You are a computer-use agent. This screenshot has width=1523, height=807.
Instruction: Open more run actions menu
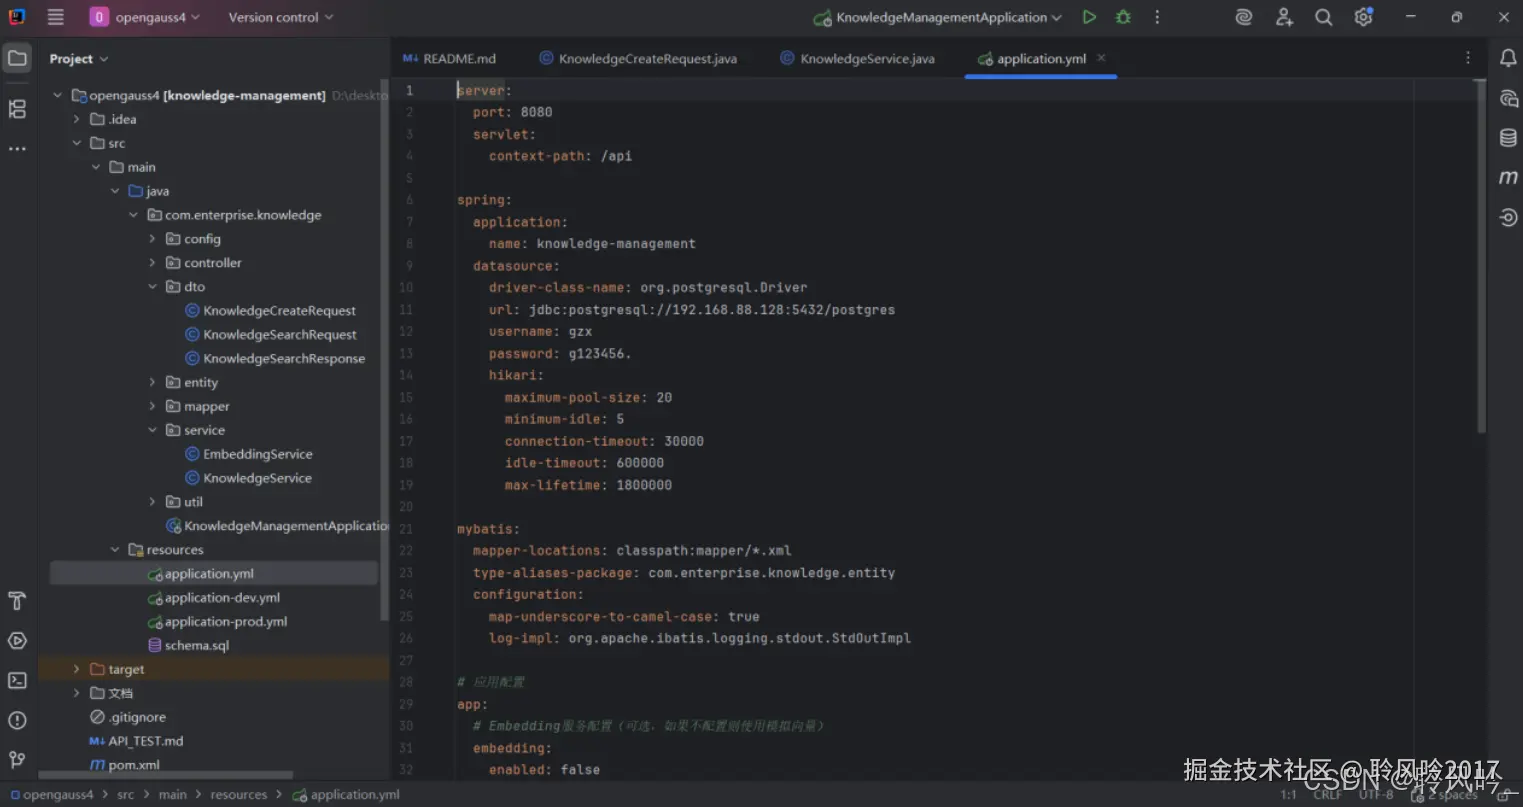tap(1157, 17)
